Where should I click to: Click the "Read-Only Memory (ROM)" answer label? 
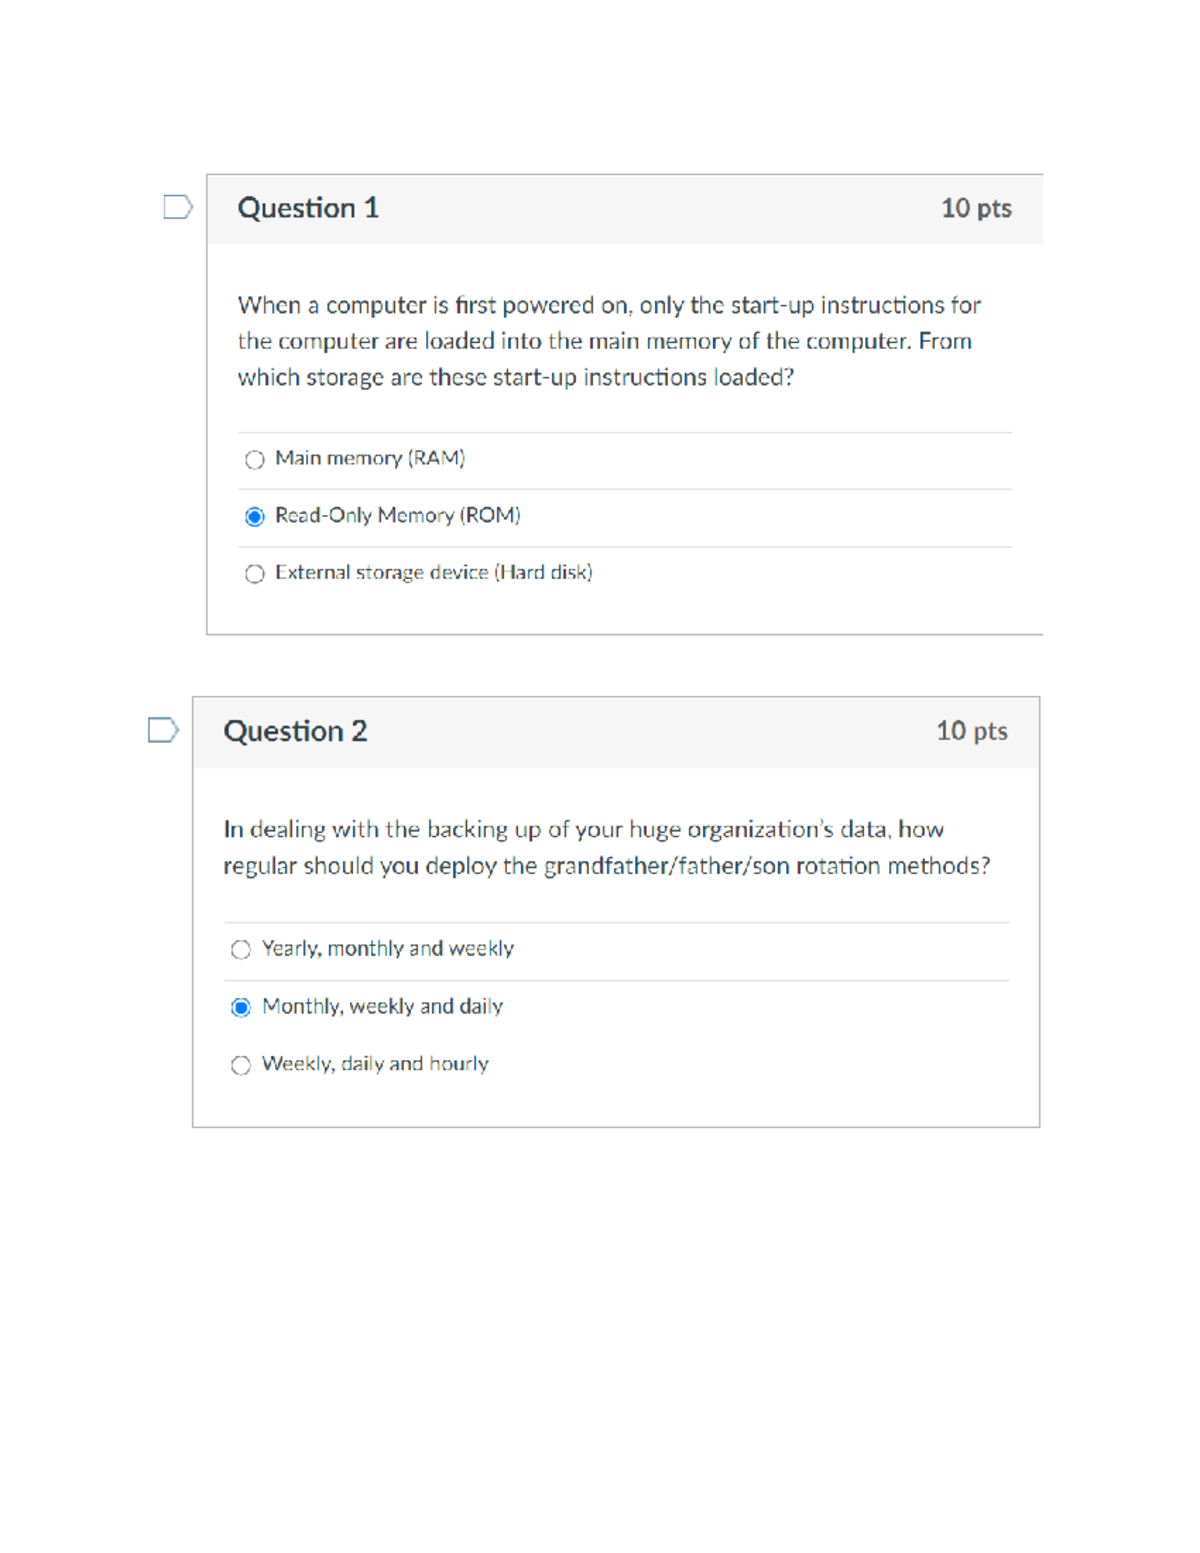coord(398,515)
